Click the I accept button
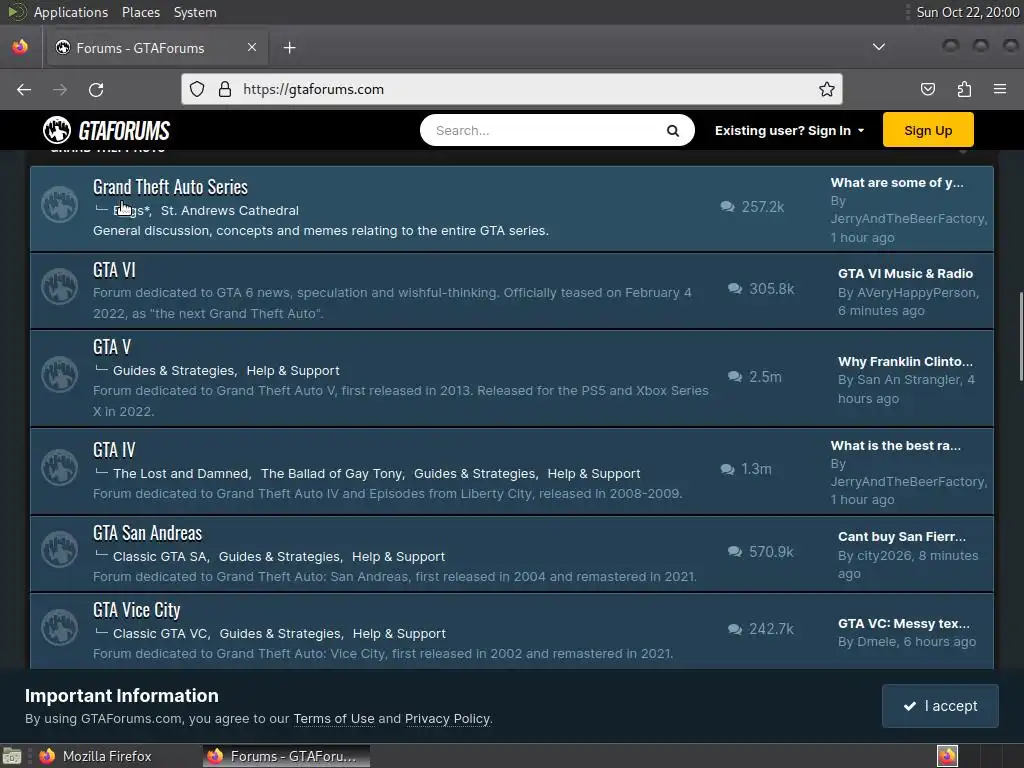 coord(940,706)
